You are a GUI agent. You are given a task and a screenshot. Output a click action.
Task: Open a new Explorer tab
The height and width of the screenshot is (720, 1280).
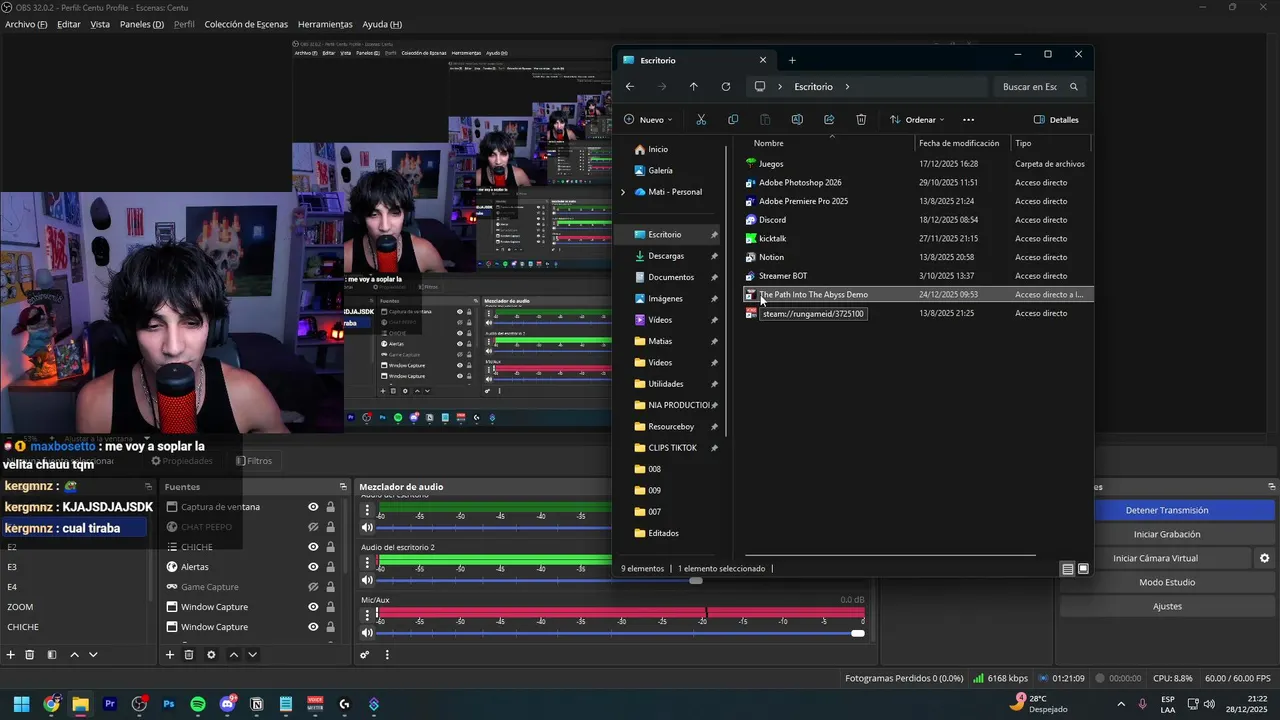[x=792, y=60]
